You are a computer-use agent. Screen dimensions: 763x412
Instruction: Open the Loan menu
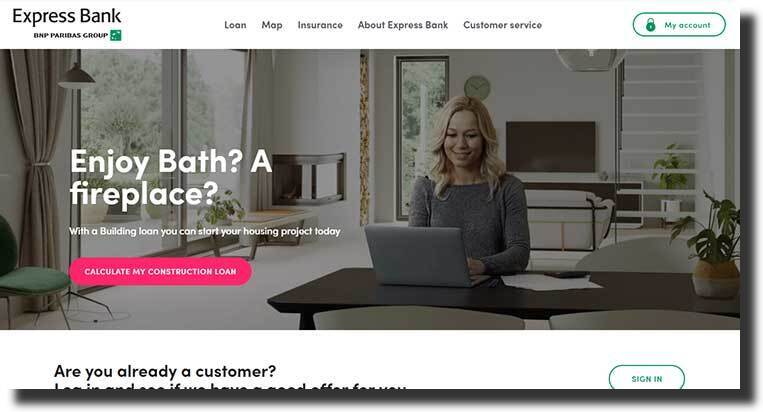[235, 25]
